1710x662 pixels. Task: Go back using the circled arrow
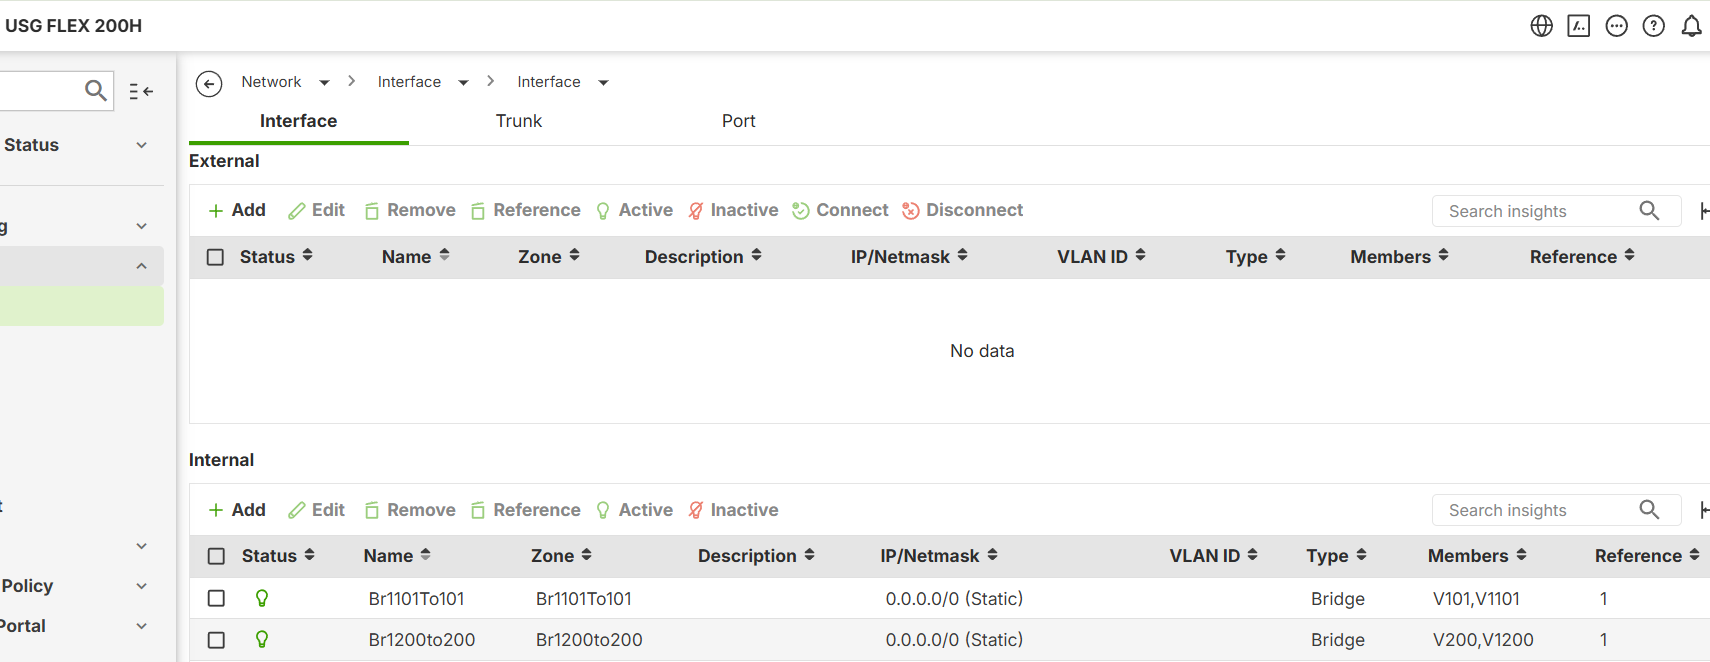tap(209, 83)
